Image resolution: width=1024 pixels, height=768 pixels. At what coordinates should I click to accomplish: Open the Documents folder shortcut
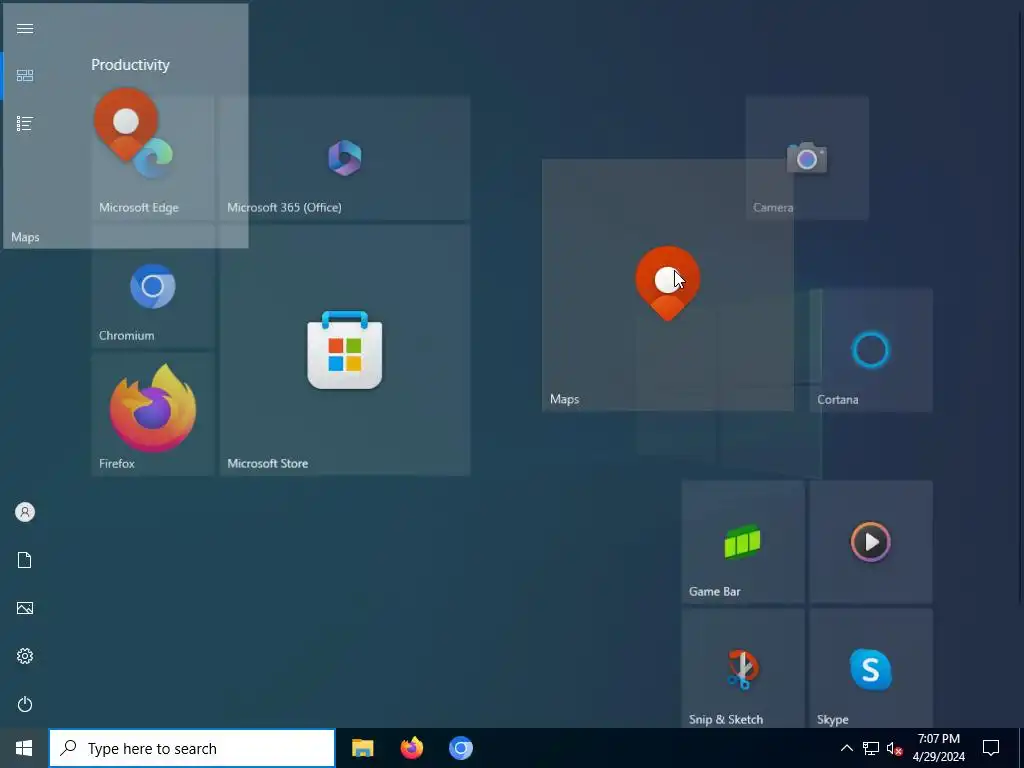coord(25,560)
